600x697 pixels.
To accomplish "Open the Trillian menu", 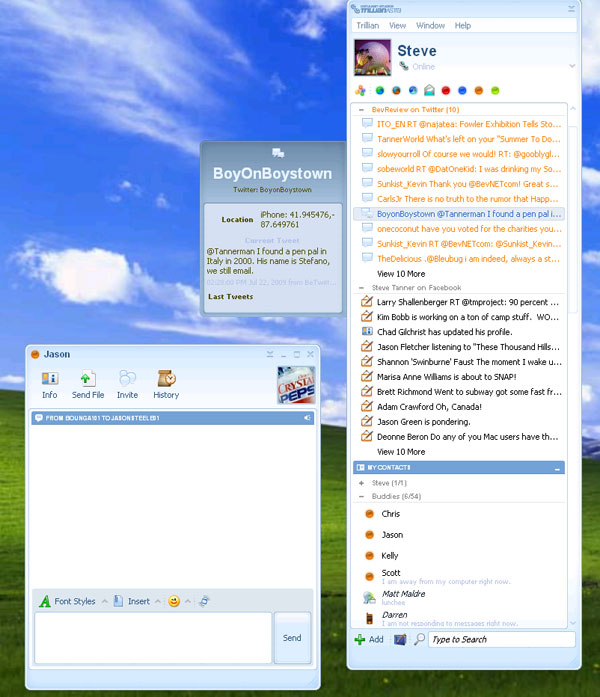I will pyautogui.click(x=368, y=26).
